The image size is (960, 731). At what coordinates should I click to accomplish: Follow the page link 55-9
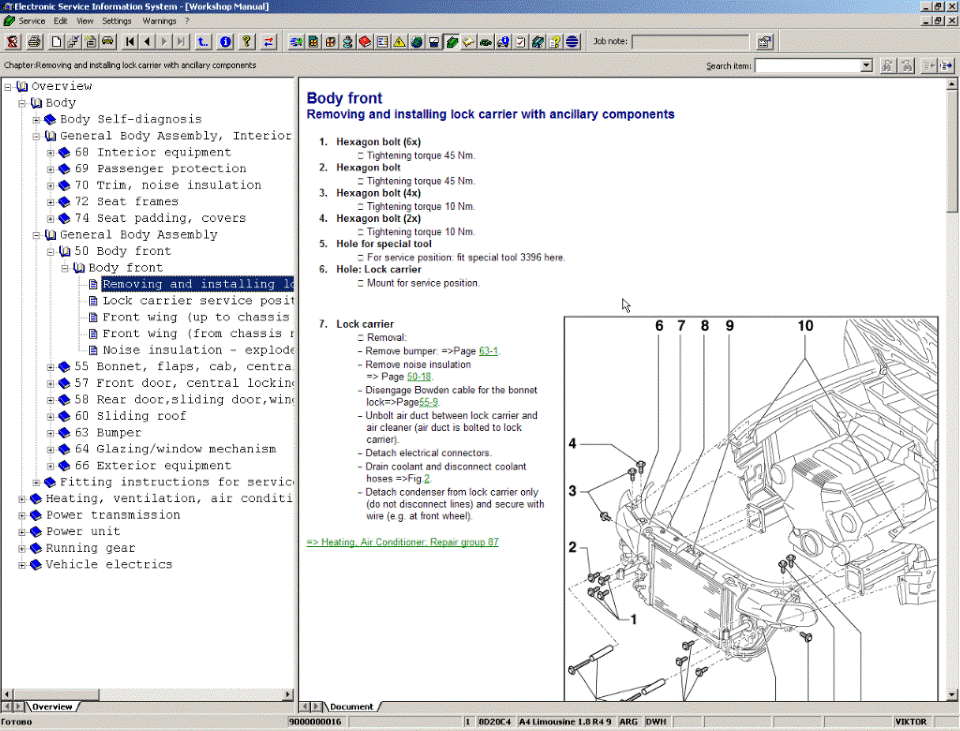tap(429, 402)
